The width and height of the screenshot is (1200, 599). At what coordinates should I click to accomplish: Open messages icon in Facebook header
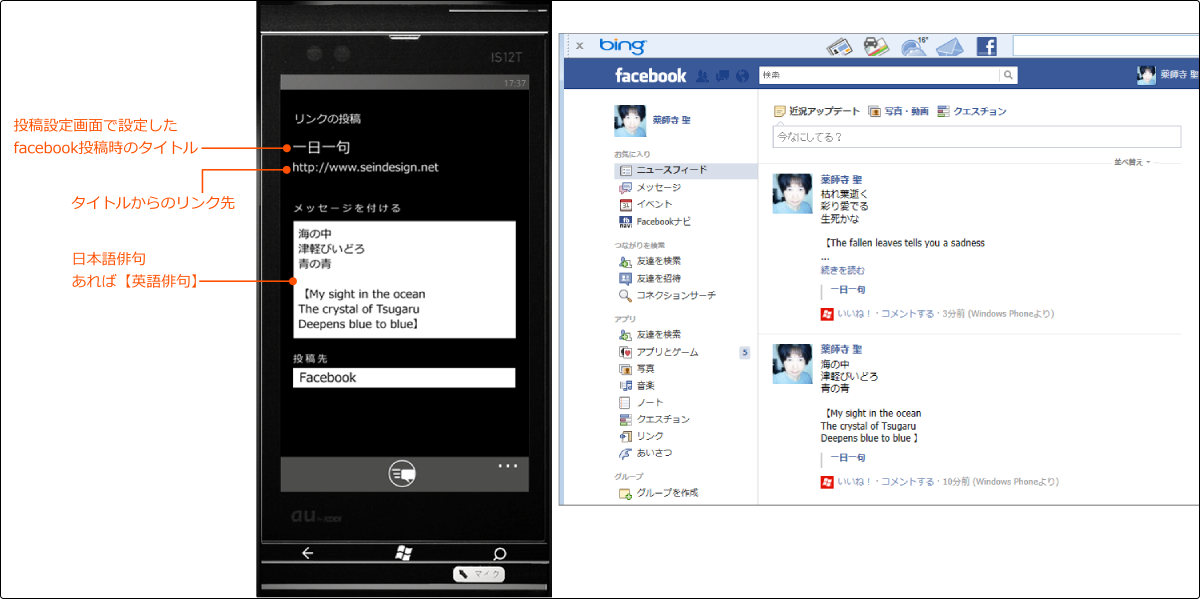[722, 75]
